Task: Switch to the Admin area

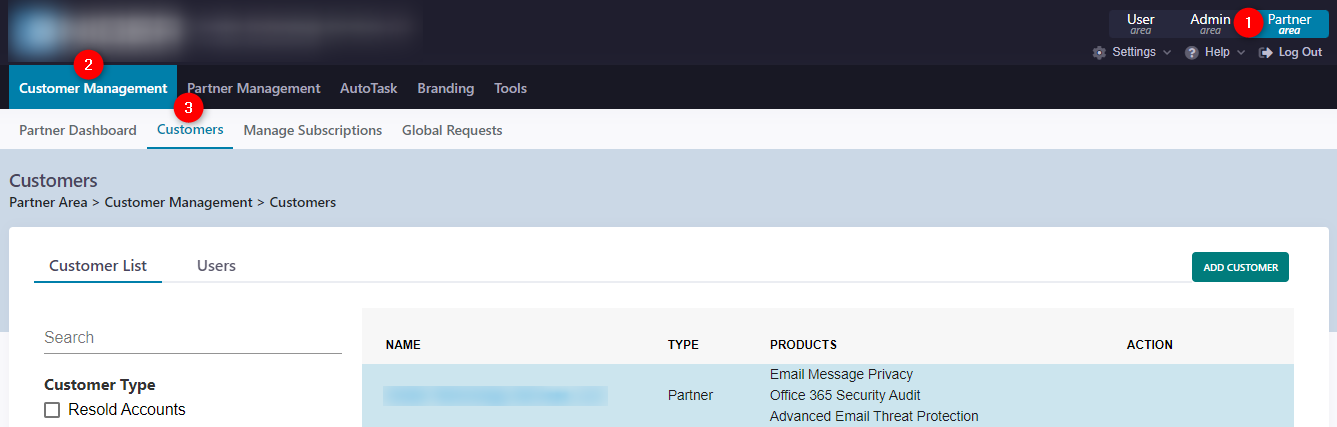Action: tap(1210, 24)
